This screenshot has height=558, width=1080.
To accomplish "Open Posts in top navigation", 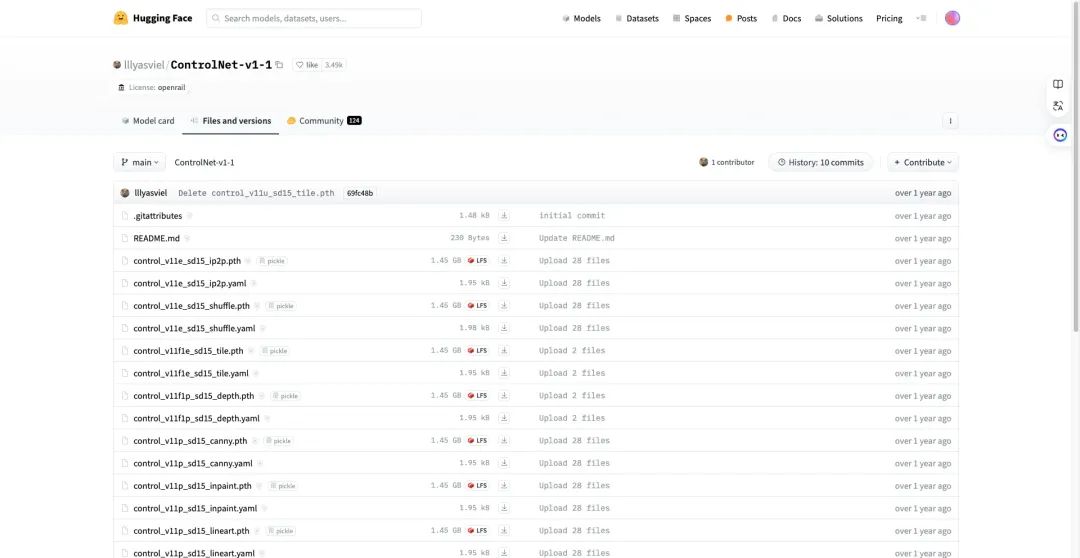I will pyautogui.click(x=741, y=19).
